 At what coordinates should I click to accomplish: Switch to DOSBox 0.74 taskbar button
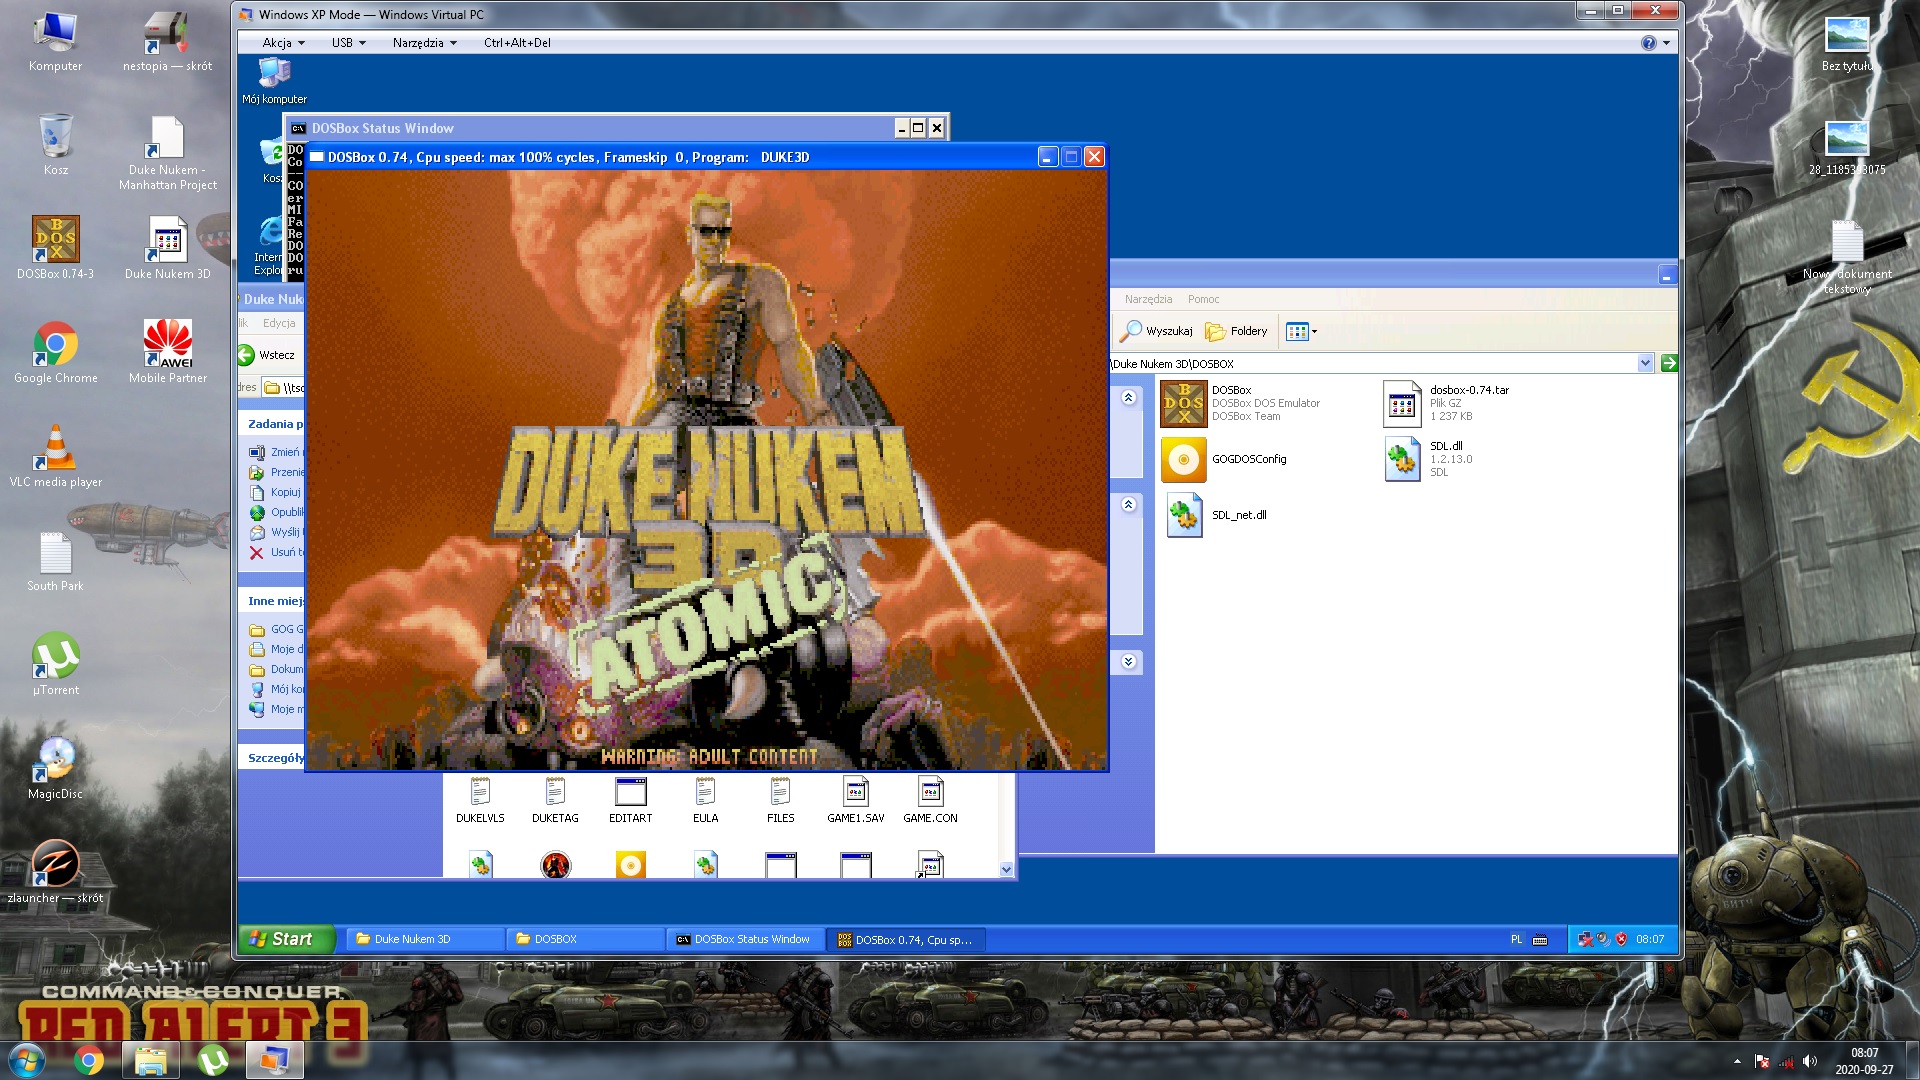tap(905, 939)
